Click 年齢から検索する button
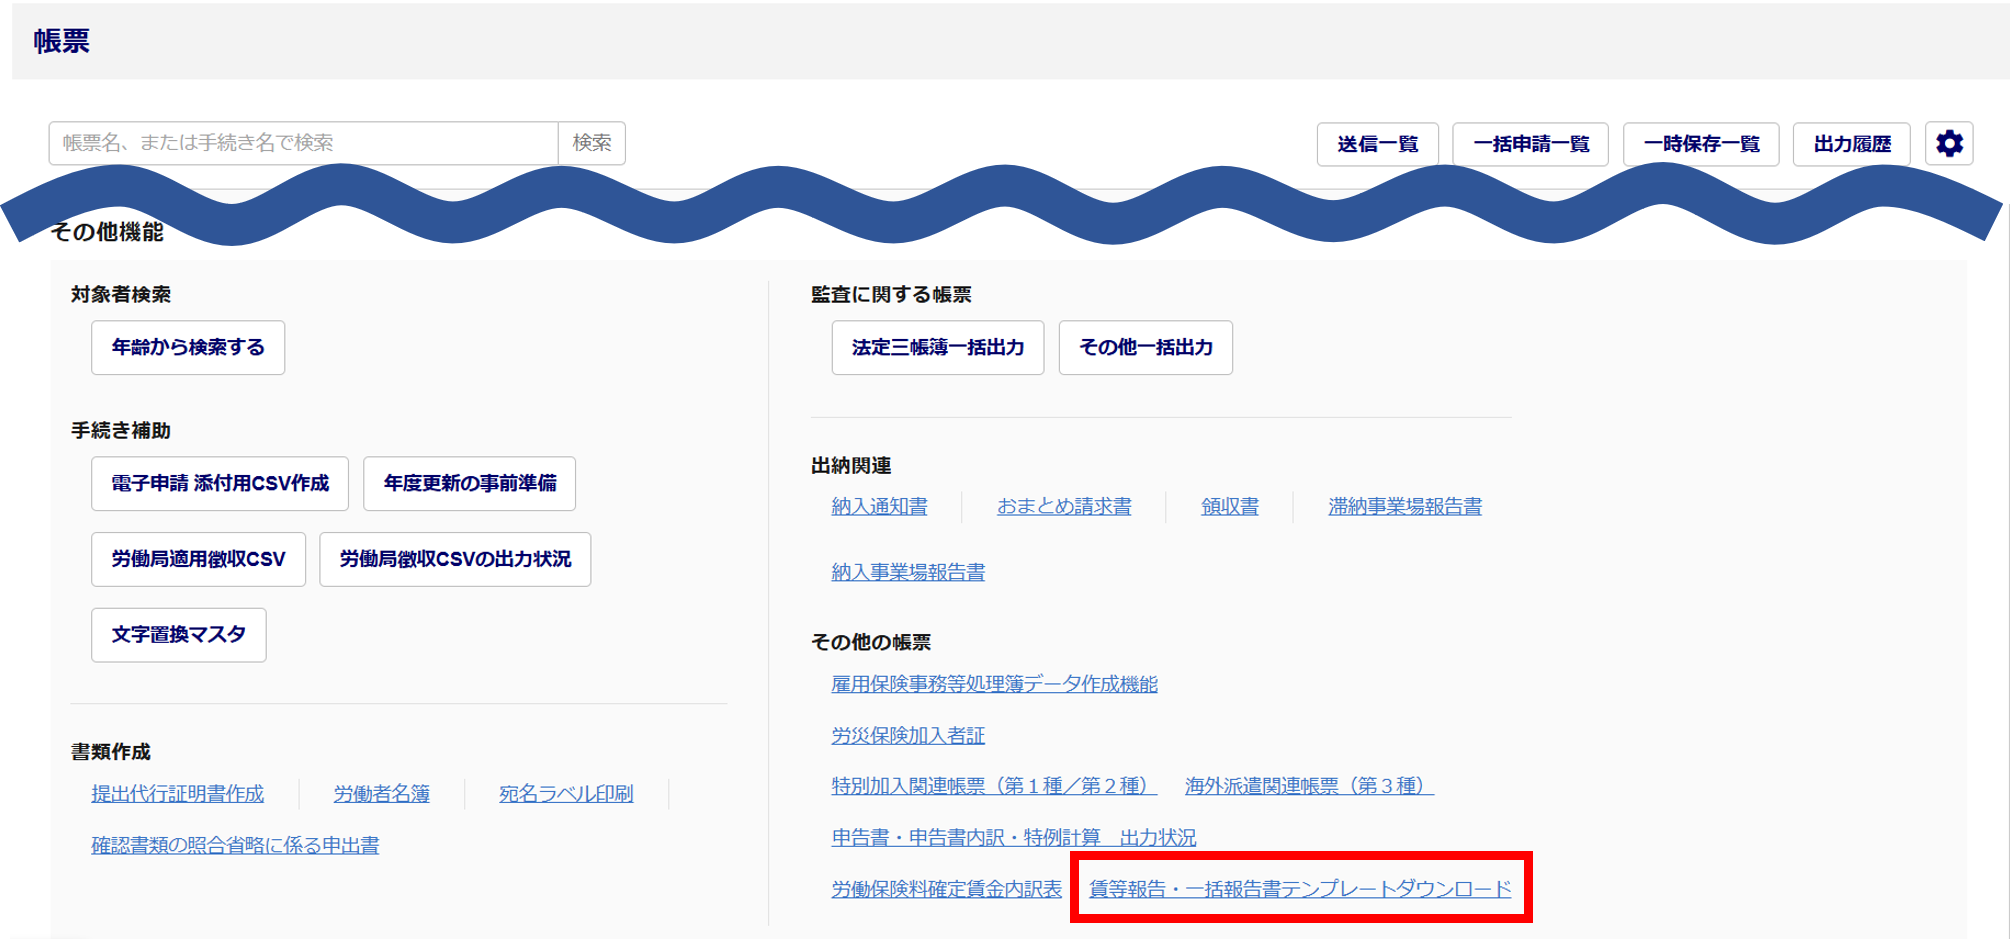This screenshot has height=939, width=2010. coord(188,347)
